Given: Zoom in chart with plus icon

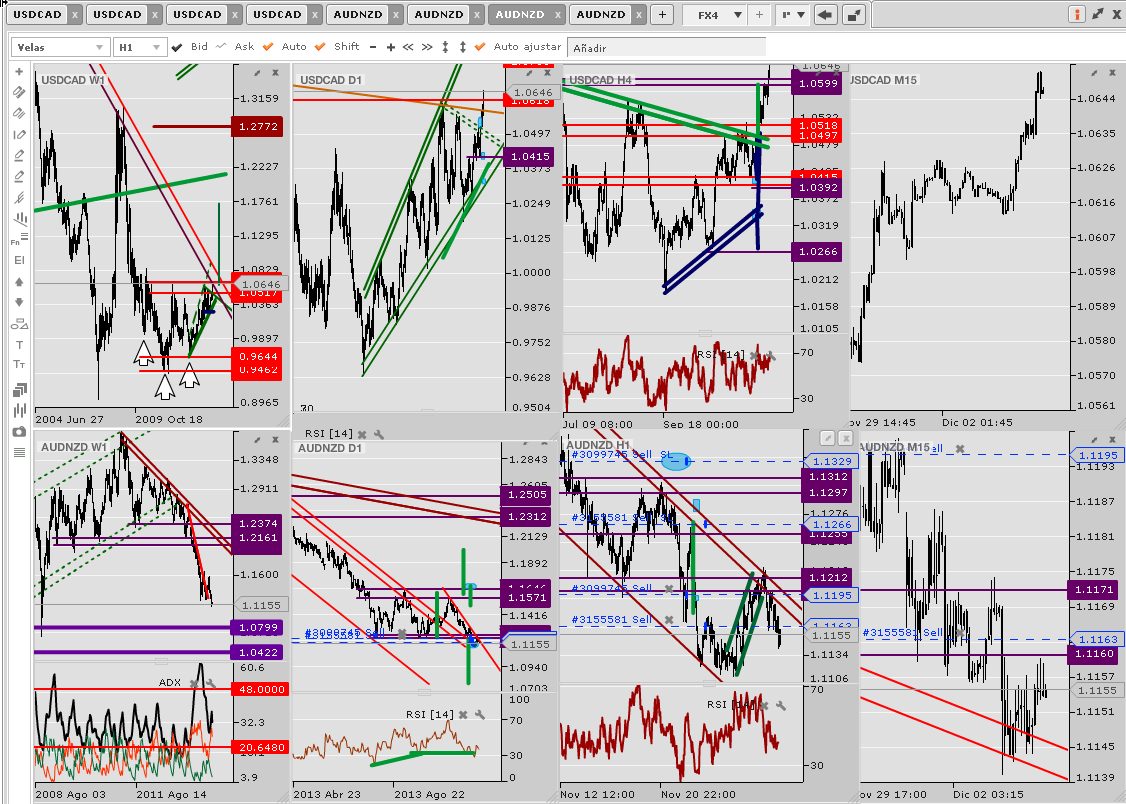Looking at the screenshot, I should point(391,47).
